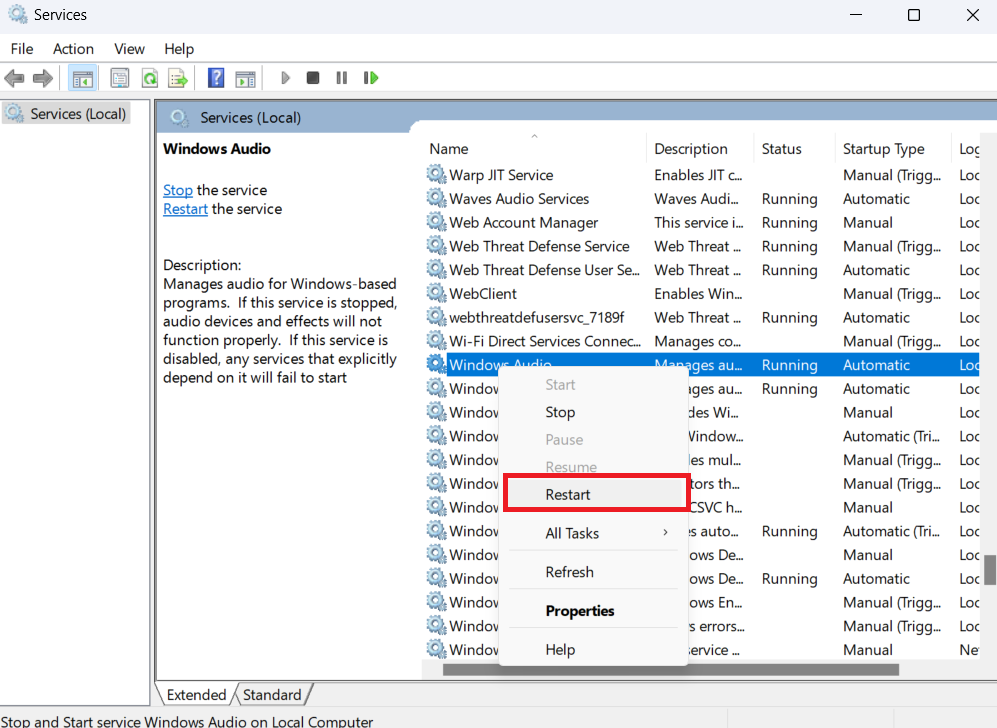The image size is (997, 728).
Task: Sort services by Name column header
Action: tap(449, 149)
